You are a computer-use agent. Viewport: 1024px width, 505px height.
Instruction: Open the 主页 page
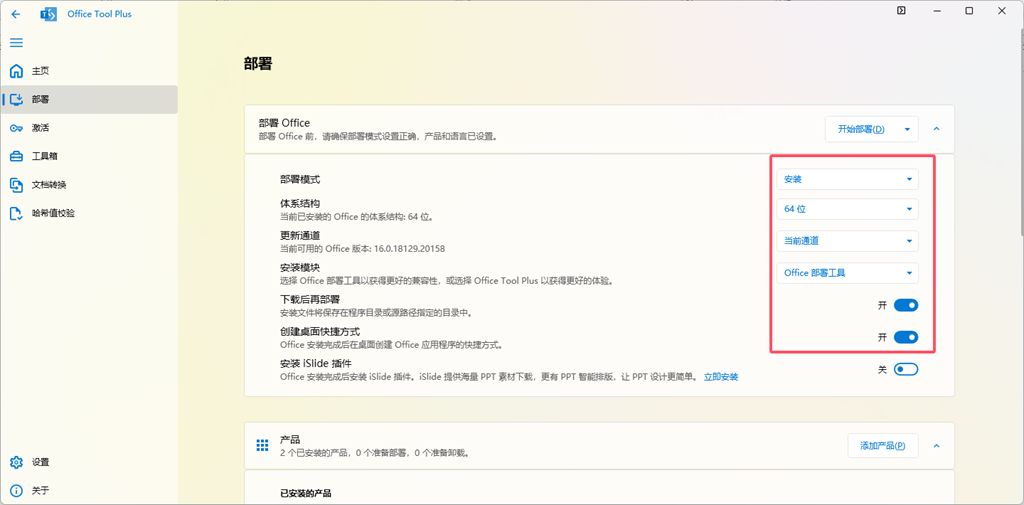pos(89,71)
